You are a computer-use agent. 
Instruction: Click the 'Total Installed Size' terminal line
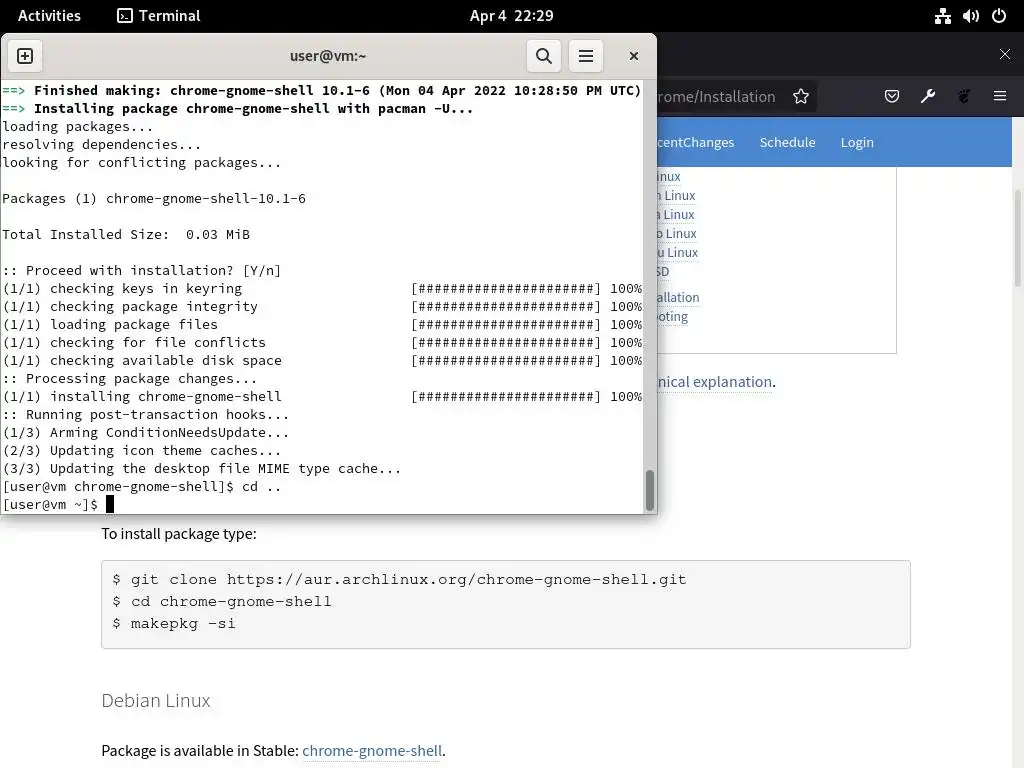point(126,234)
